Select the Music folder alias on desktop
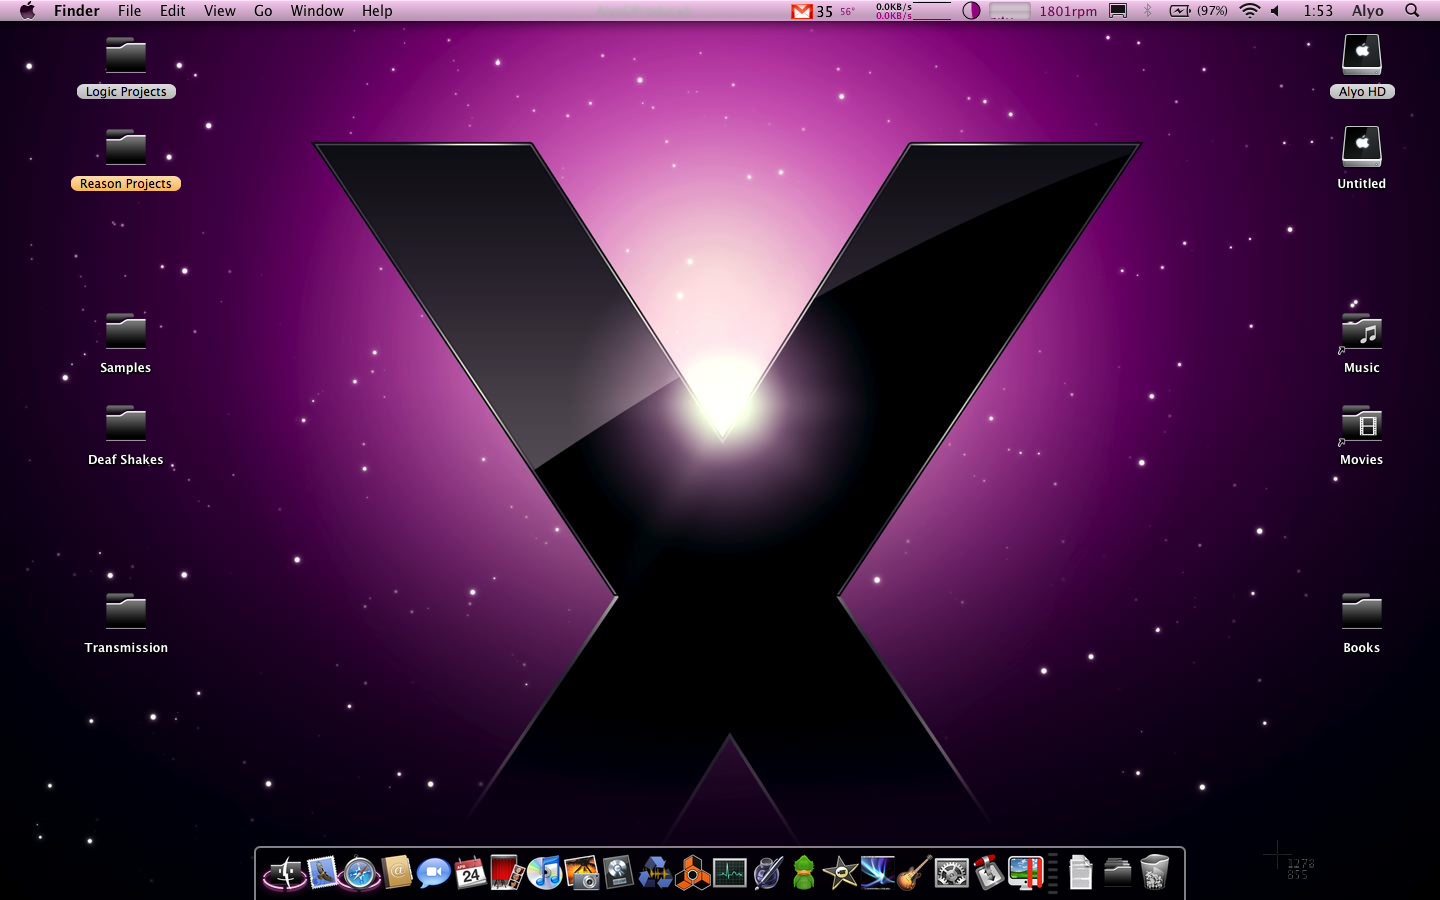This screenshot has height=900, width=1440. (x=1362, y=343)
